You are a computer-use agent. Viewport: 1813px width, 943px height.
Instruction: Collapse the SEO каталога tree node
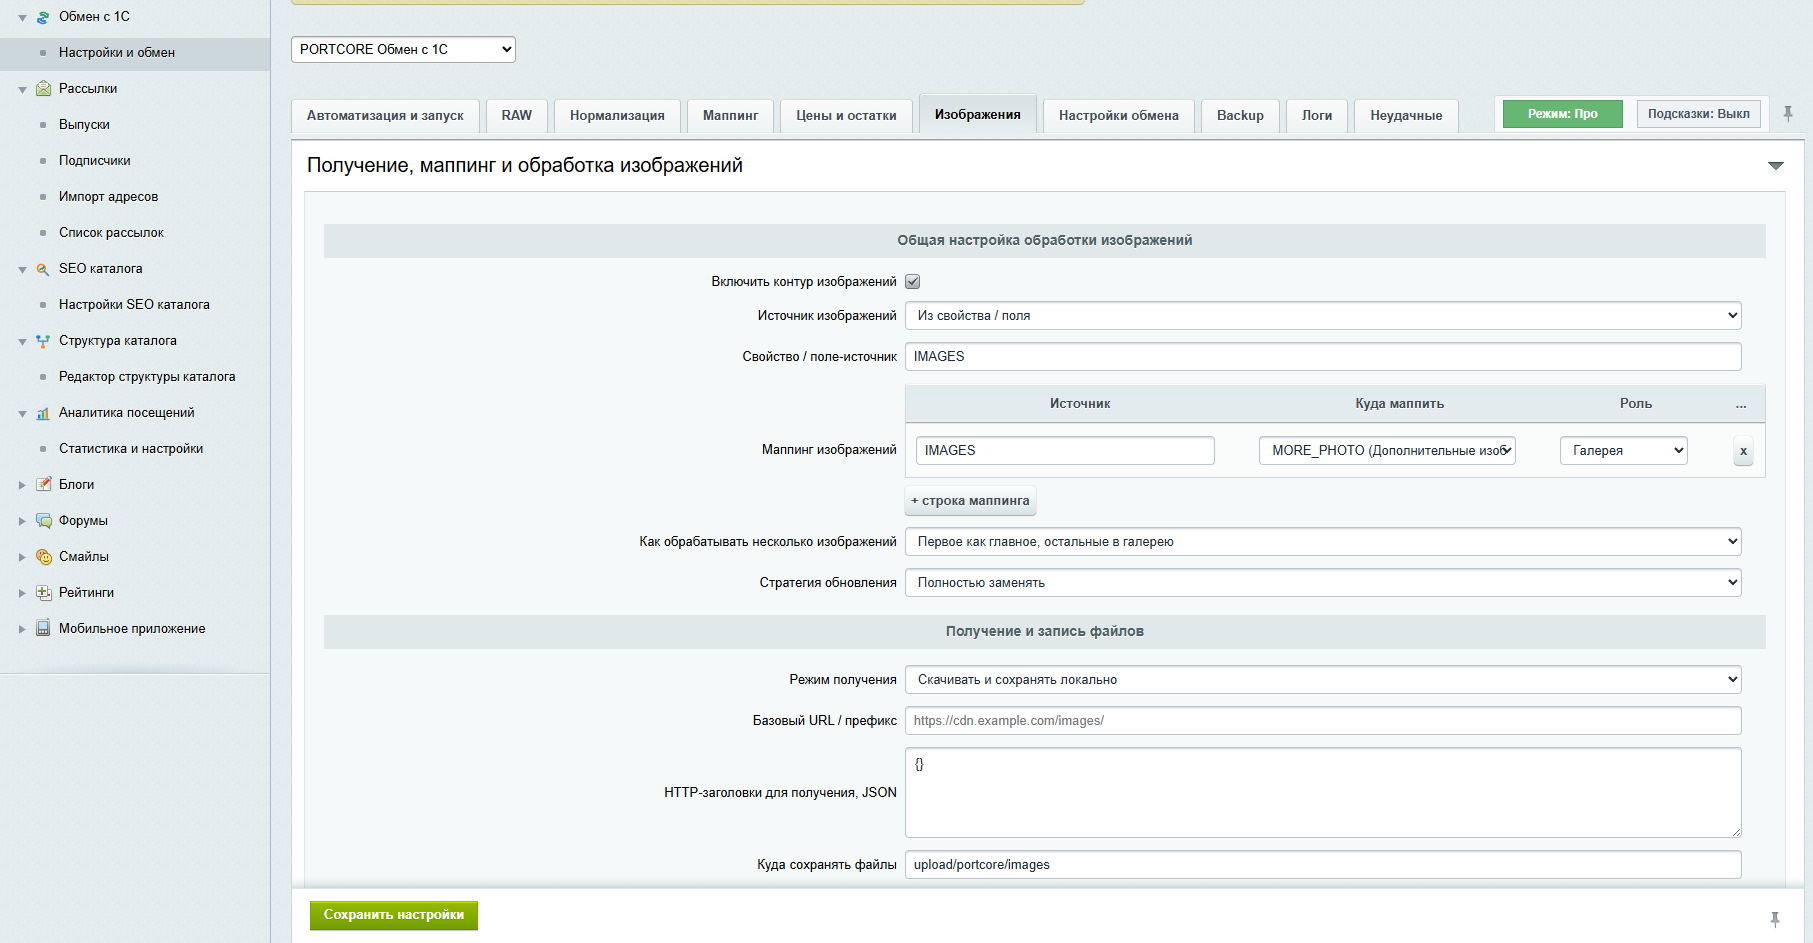point(22,270)
